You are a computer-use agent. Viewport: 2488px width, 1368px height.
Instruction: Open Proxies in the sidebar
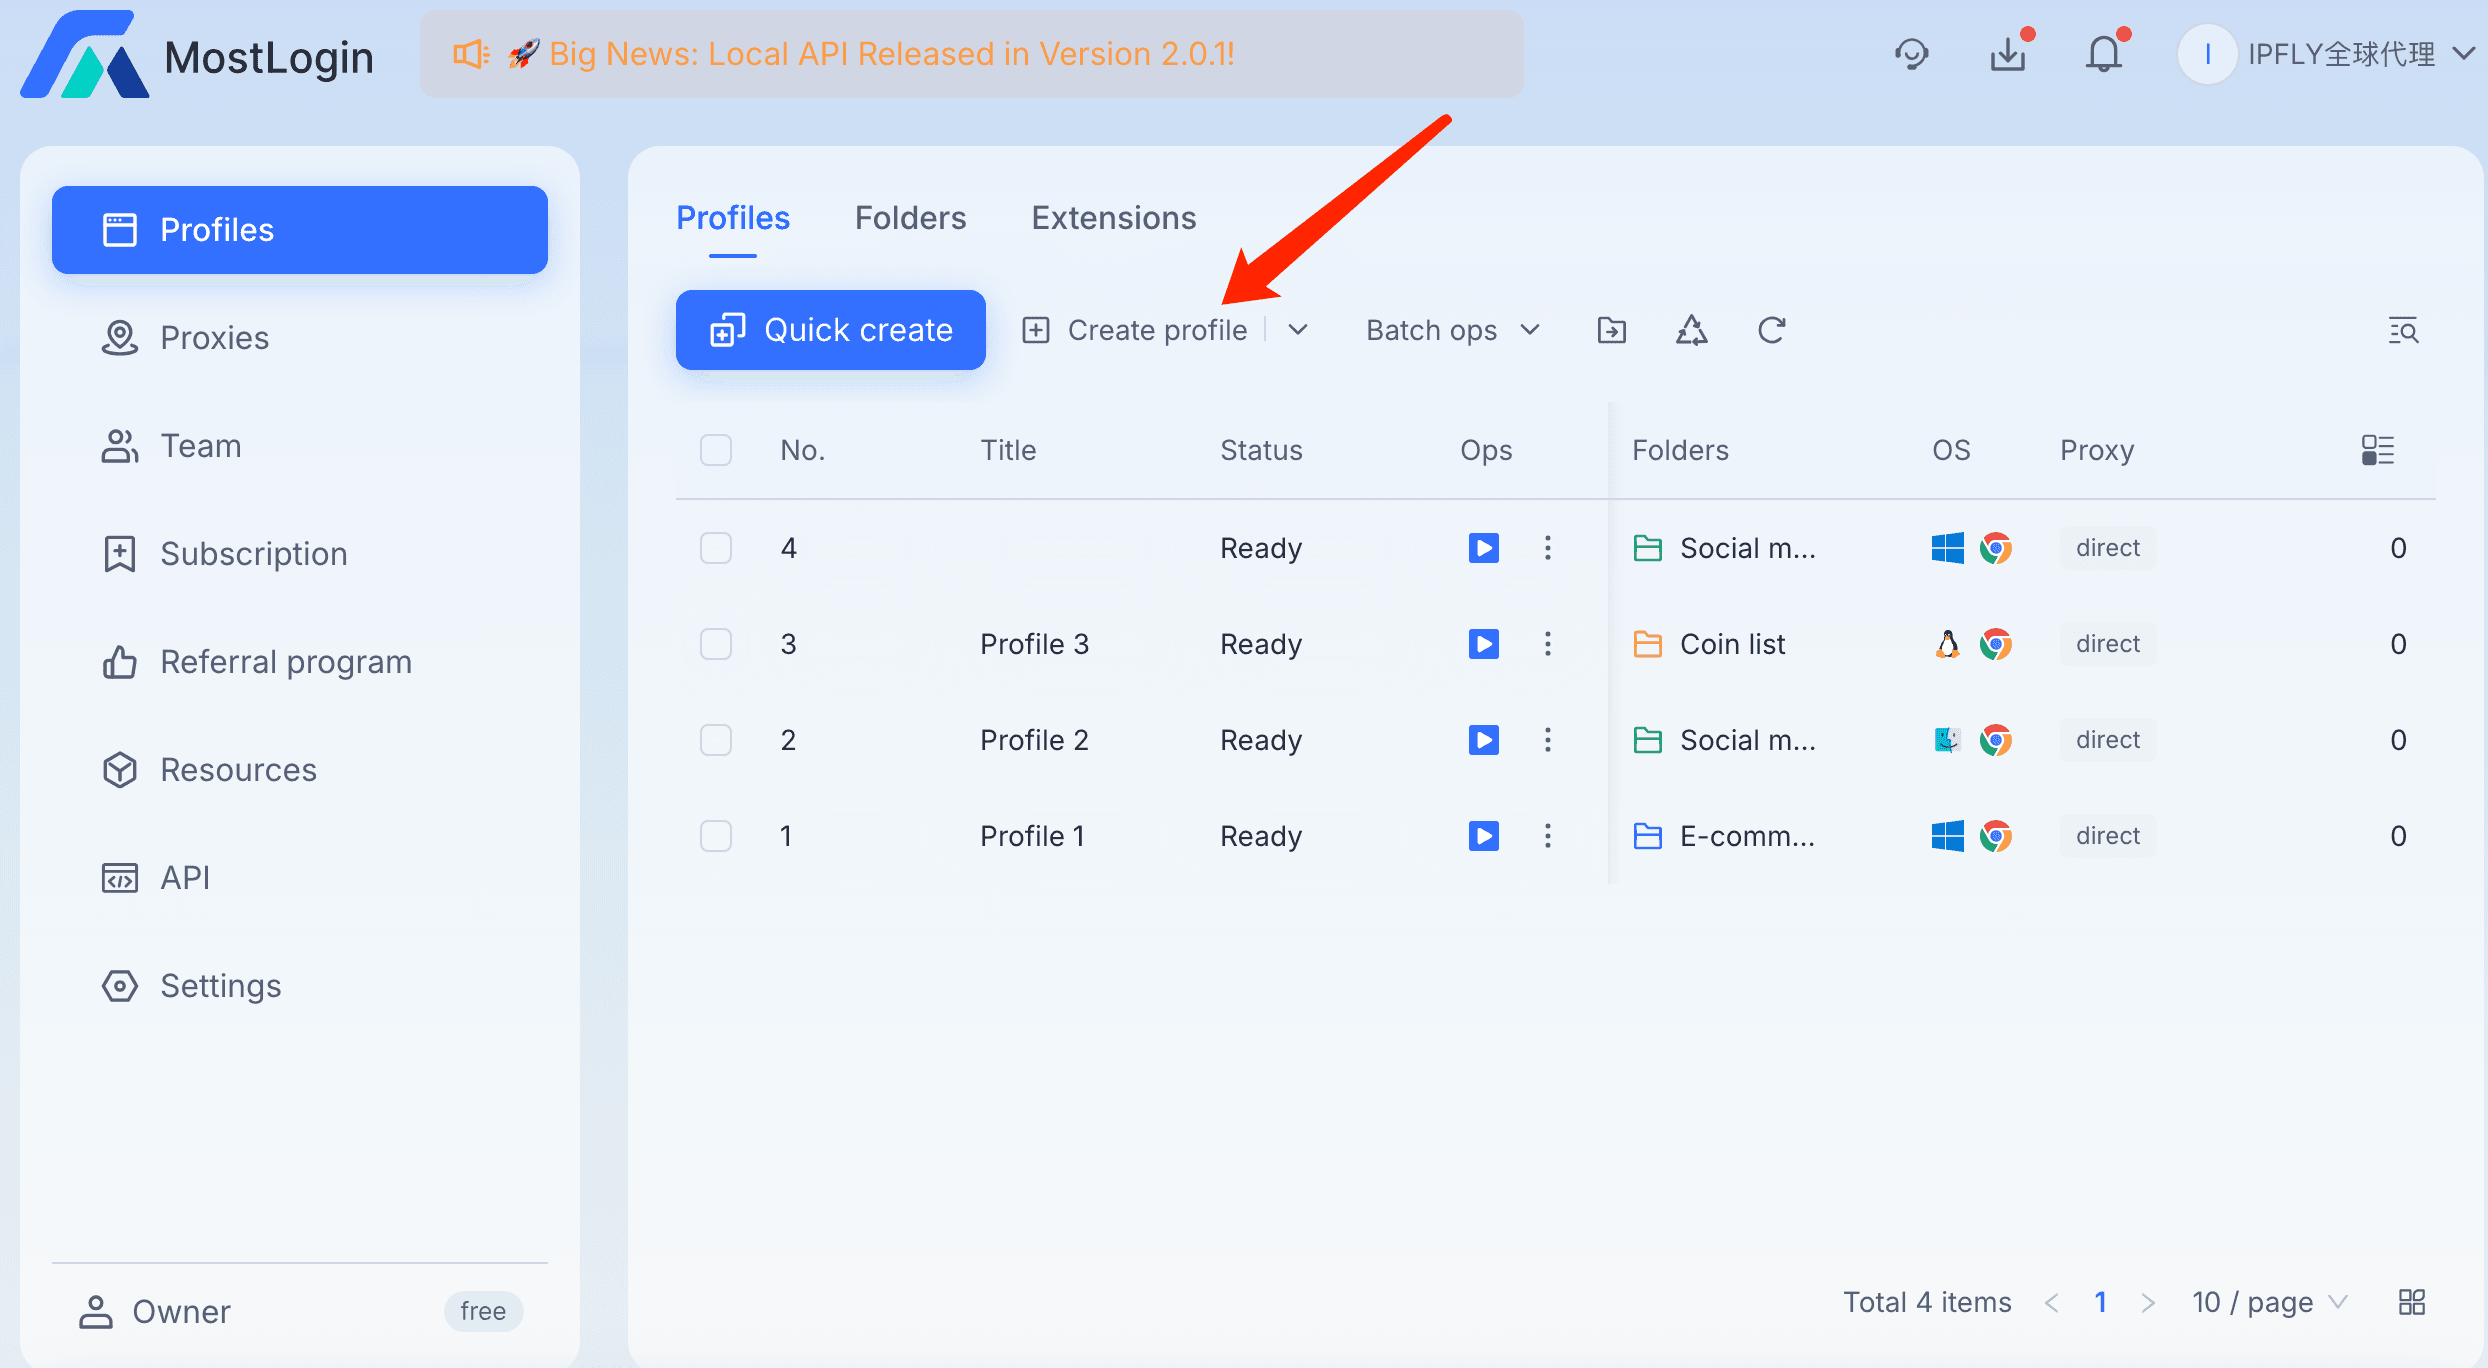(x=214, y=338)
